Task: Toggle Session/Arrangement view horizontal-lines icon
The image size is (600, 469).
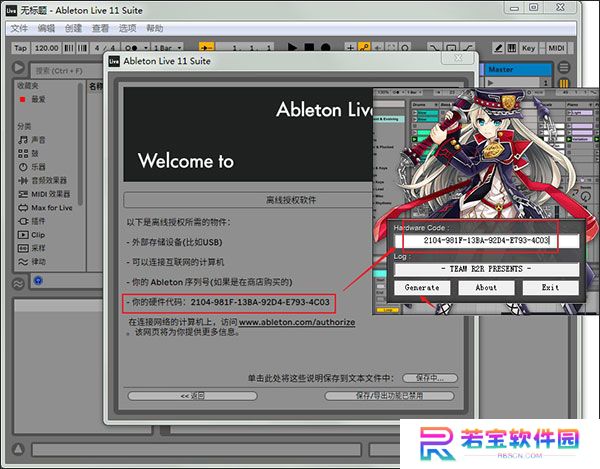Action: click(x=564, y=68)
